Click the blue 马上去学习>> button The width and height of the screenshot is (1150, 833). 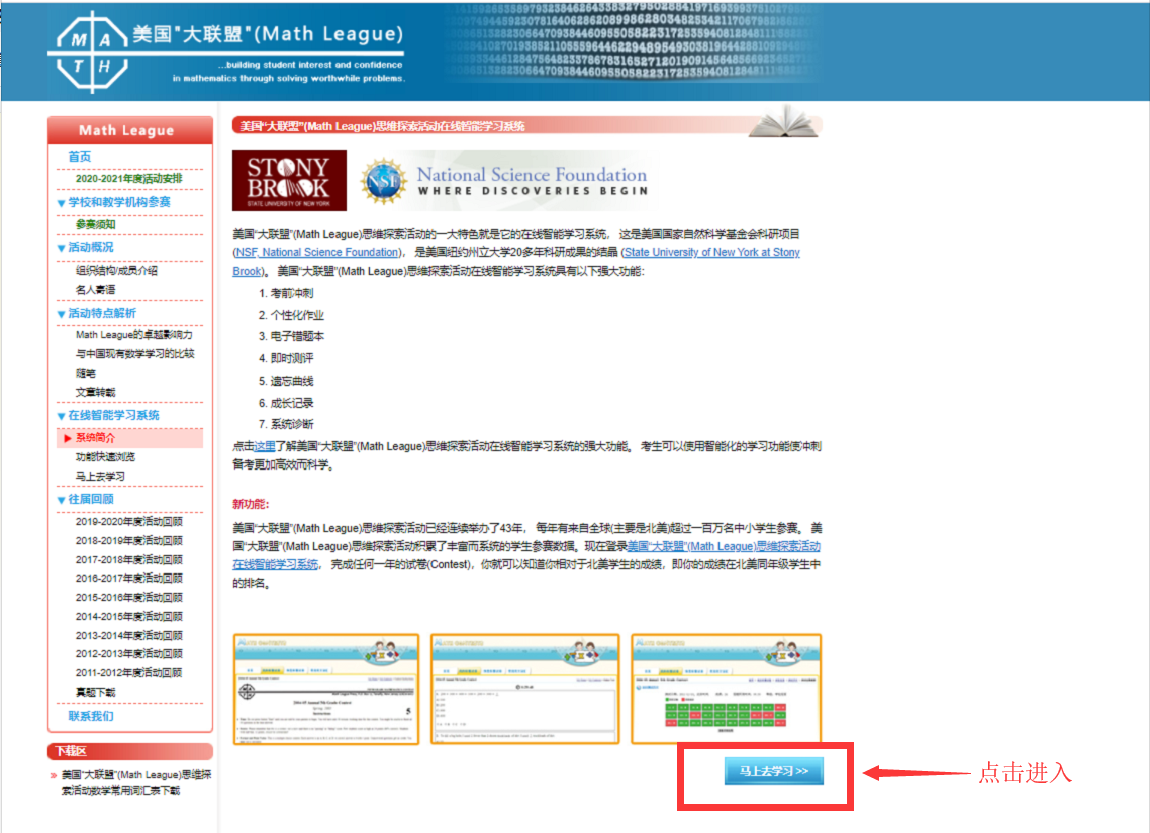click(774, 771)
